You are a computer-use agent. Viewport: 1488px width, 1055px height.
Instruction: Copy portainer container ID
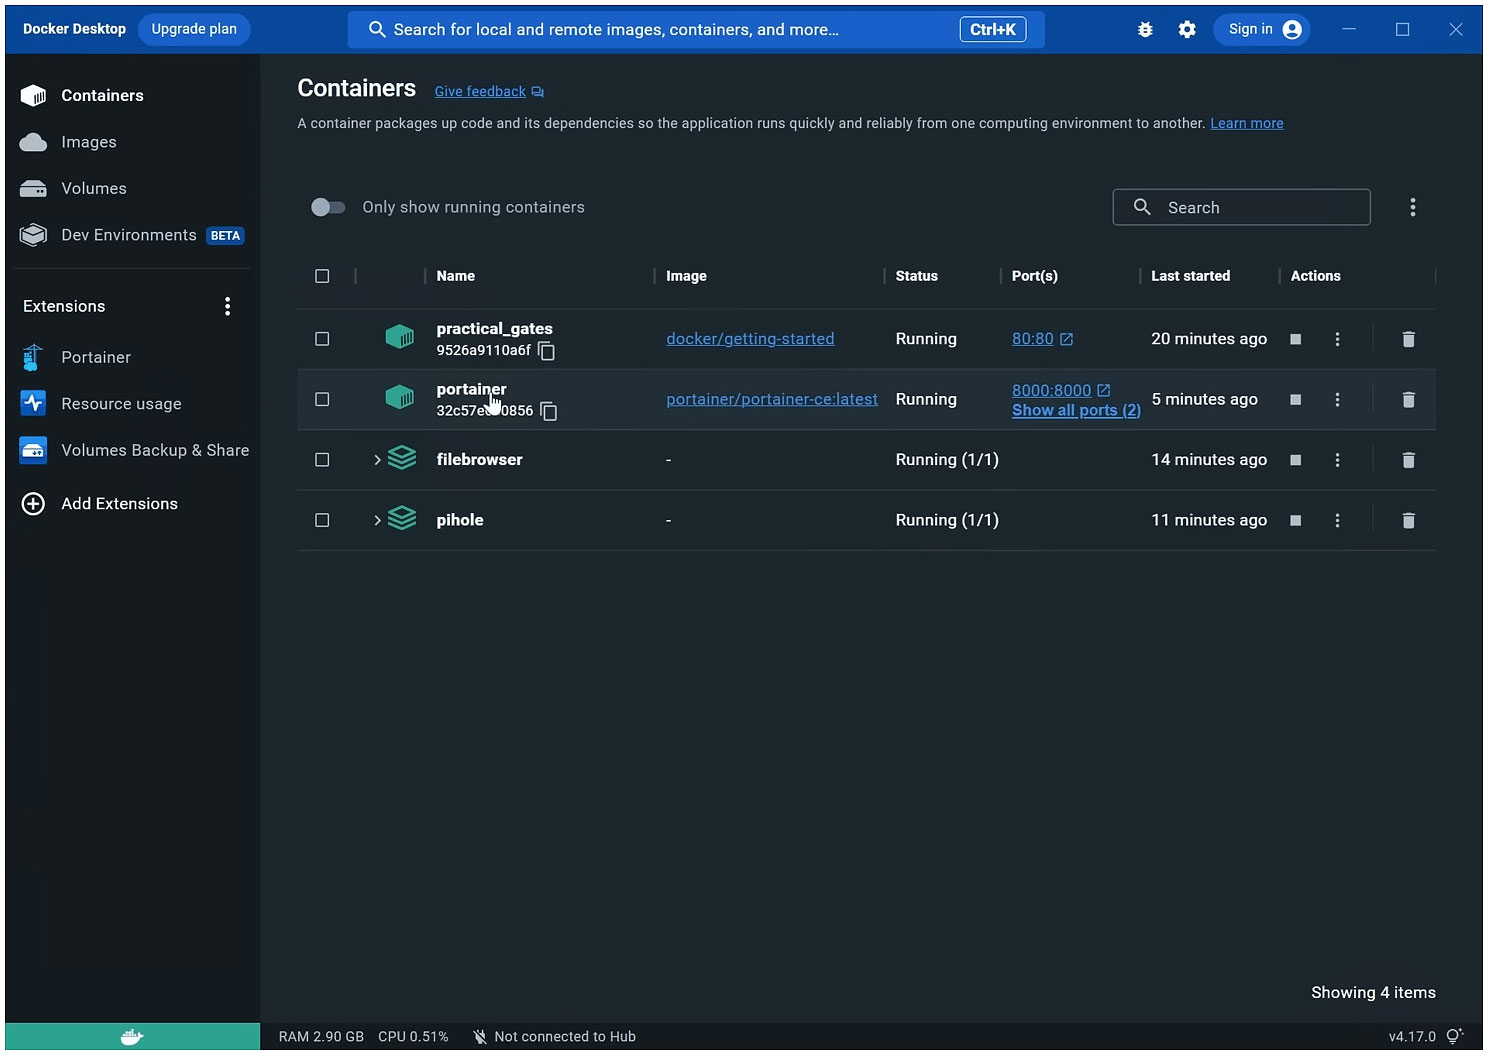tap(549, 411)
